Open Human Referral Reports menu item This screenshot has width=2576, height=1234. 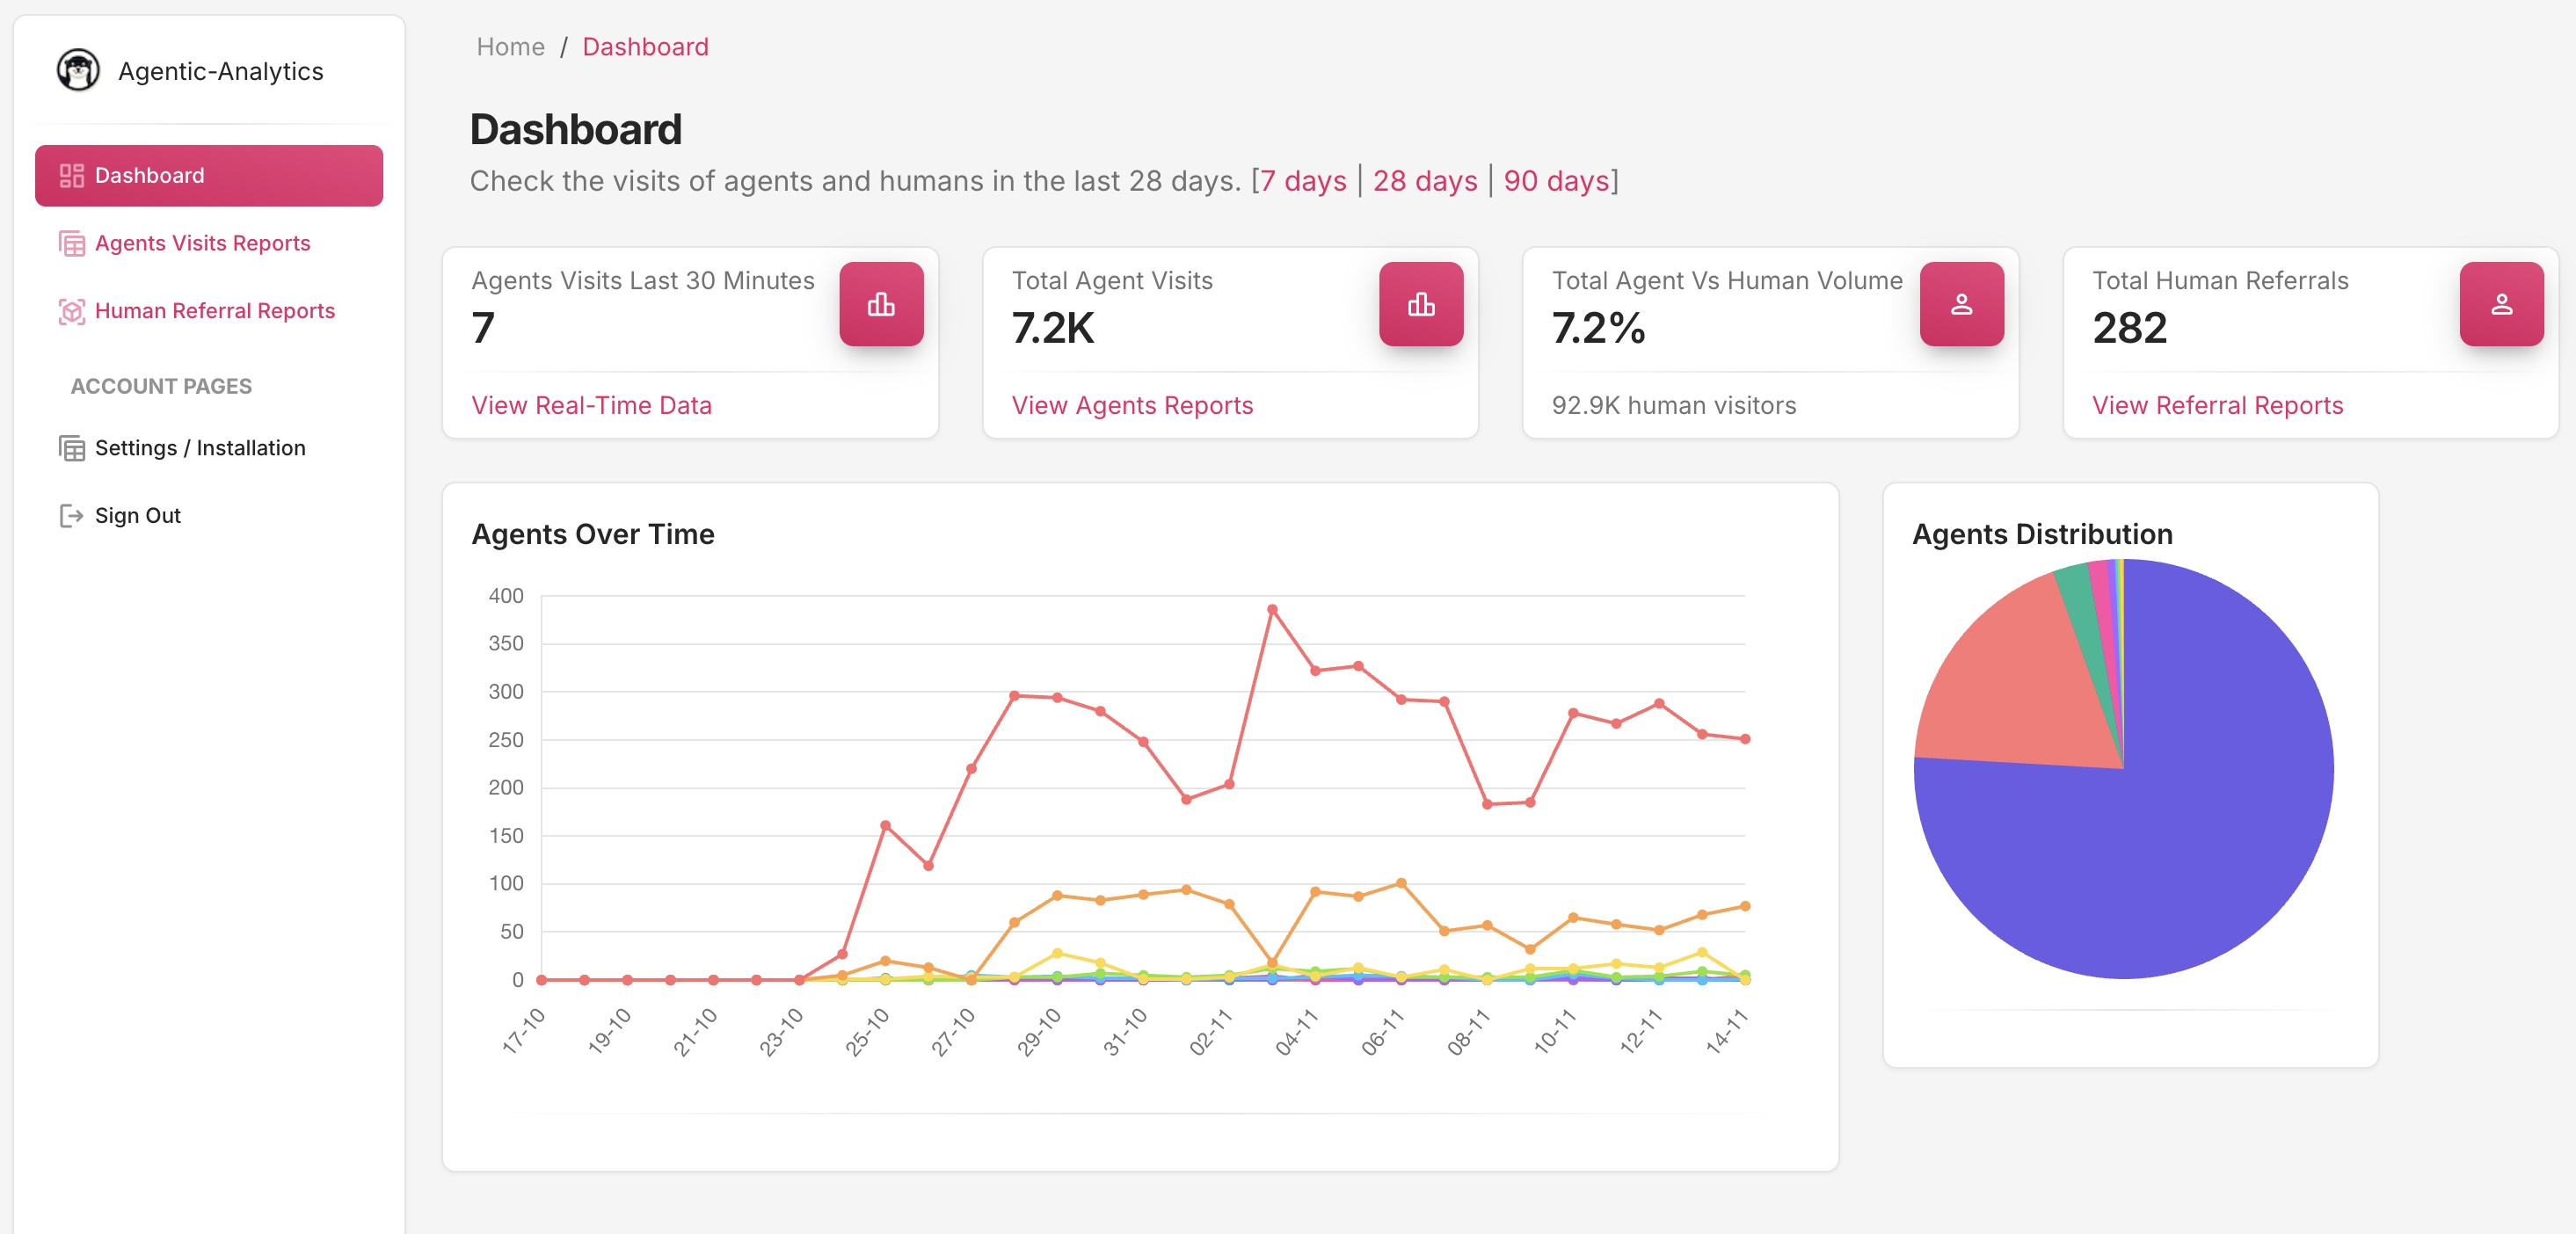coord(214,311)
